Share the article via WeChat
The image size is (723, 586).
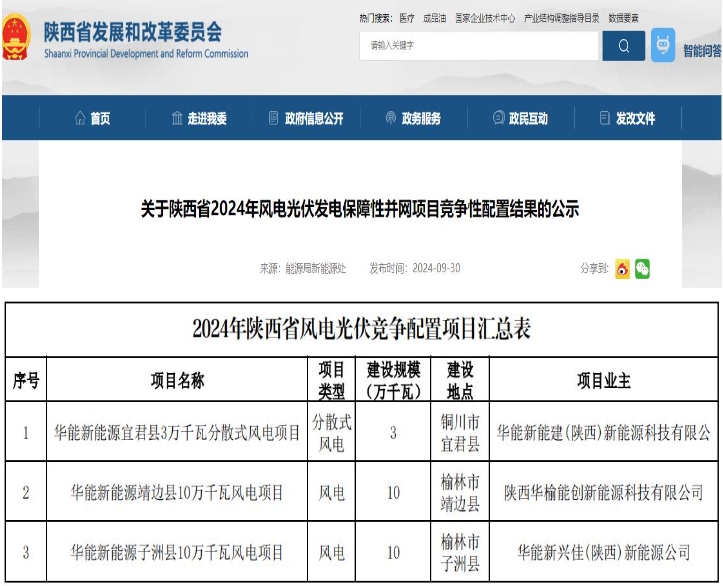pos(642,268)
